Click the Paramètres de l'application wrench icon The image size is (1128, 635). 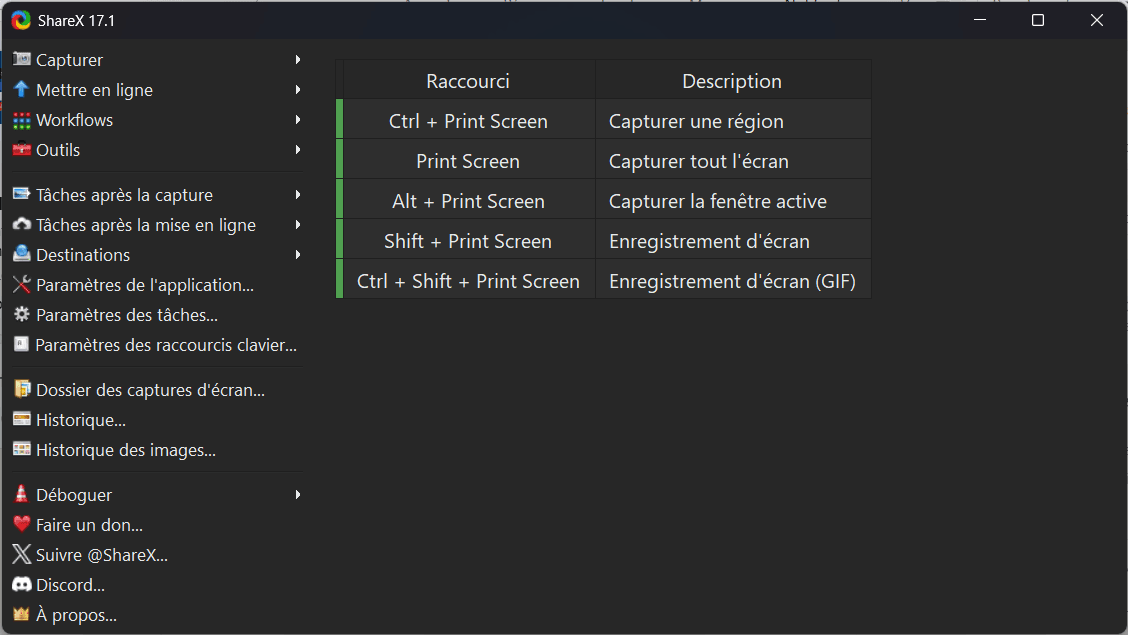tap(22, 285)
